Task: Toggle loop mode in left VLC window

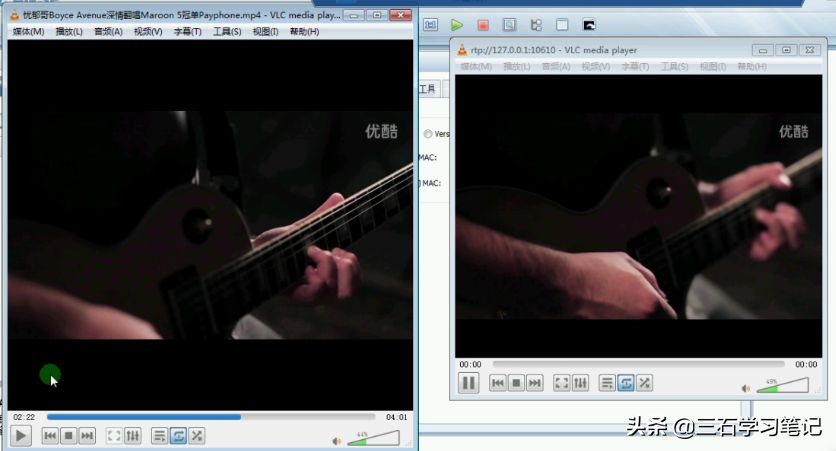Action: tap(179, 436)
